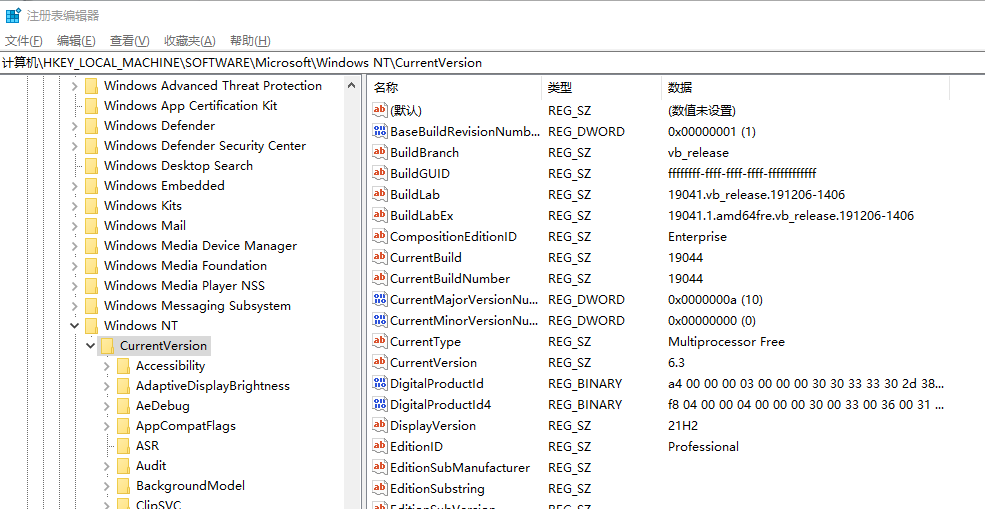This screenshot has width=985, height=509.
Task: Click the (默认) string value icon
Action: coord(380,110)
